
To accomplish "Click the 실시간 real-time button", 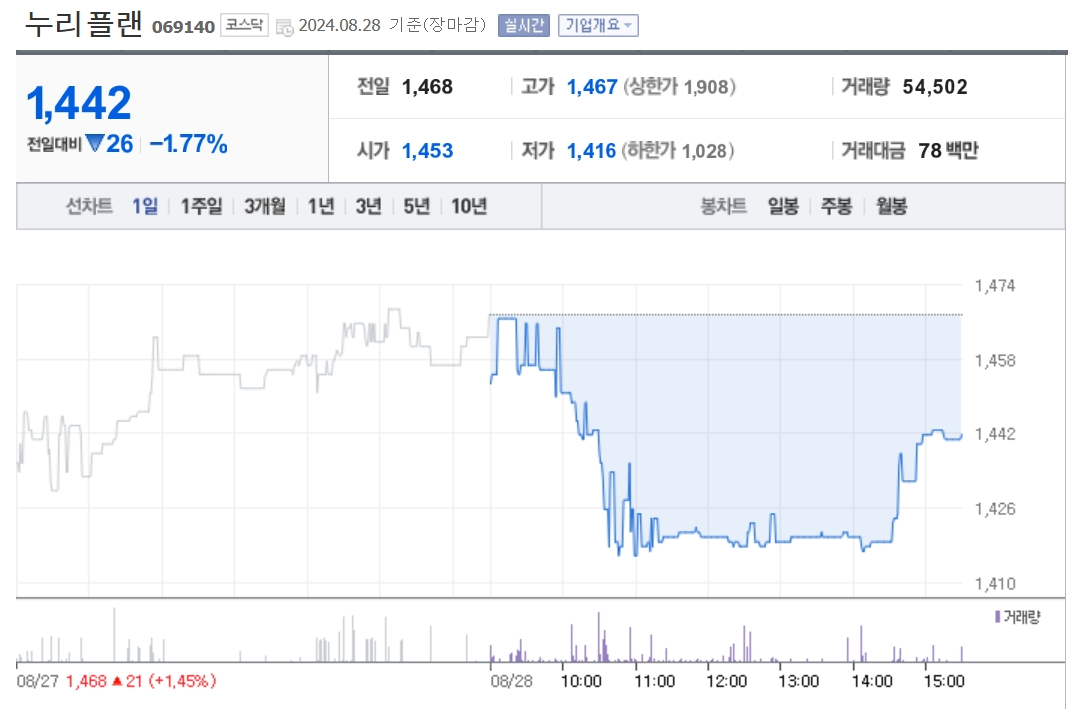I will 523,26.
